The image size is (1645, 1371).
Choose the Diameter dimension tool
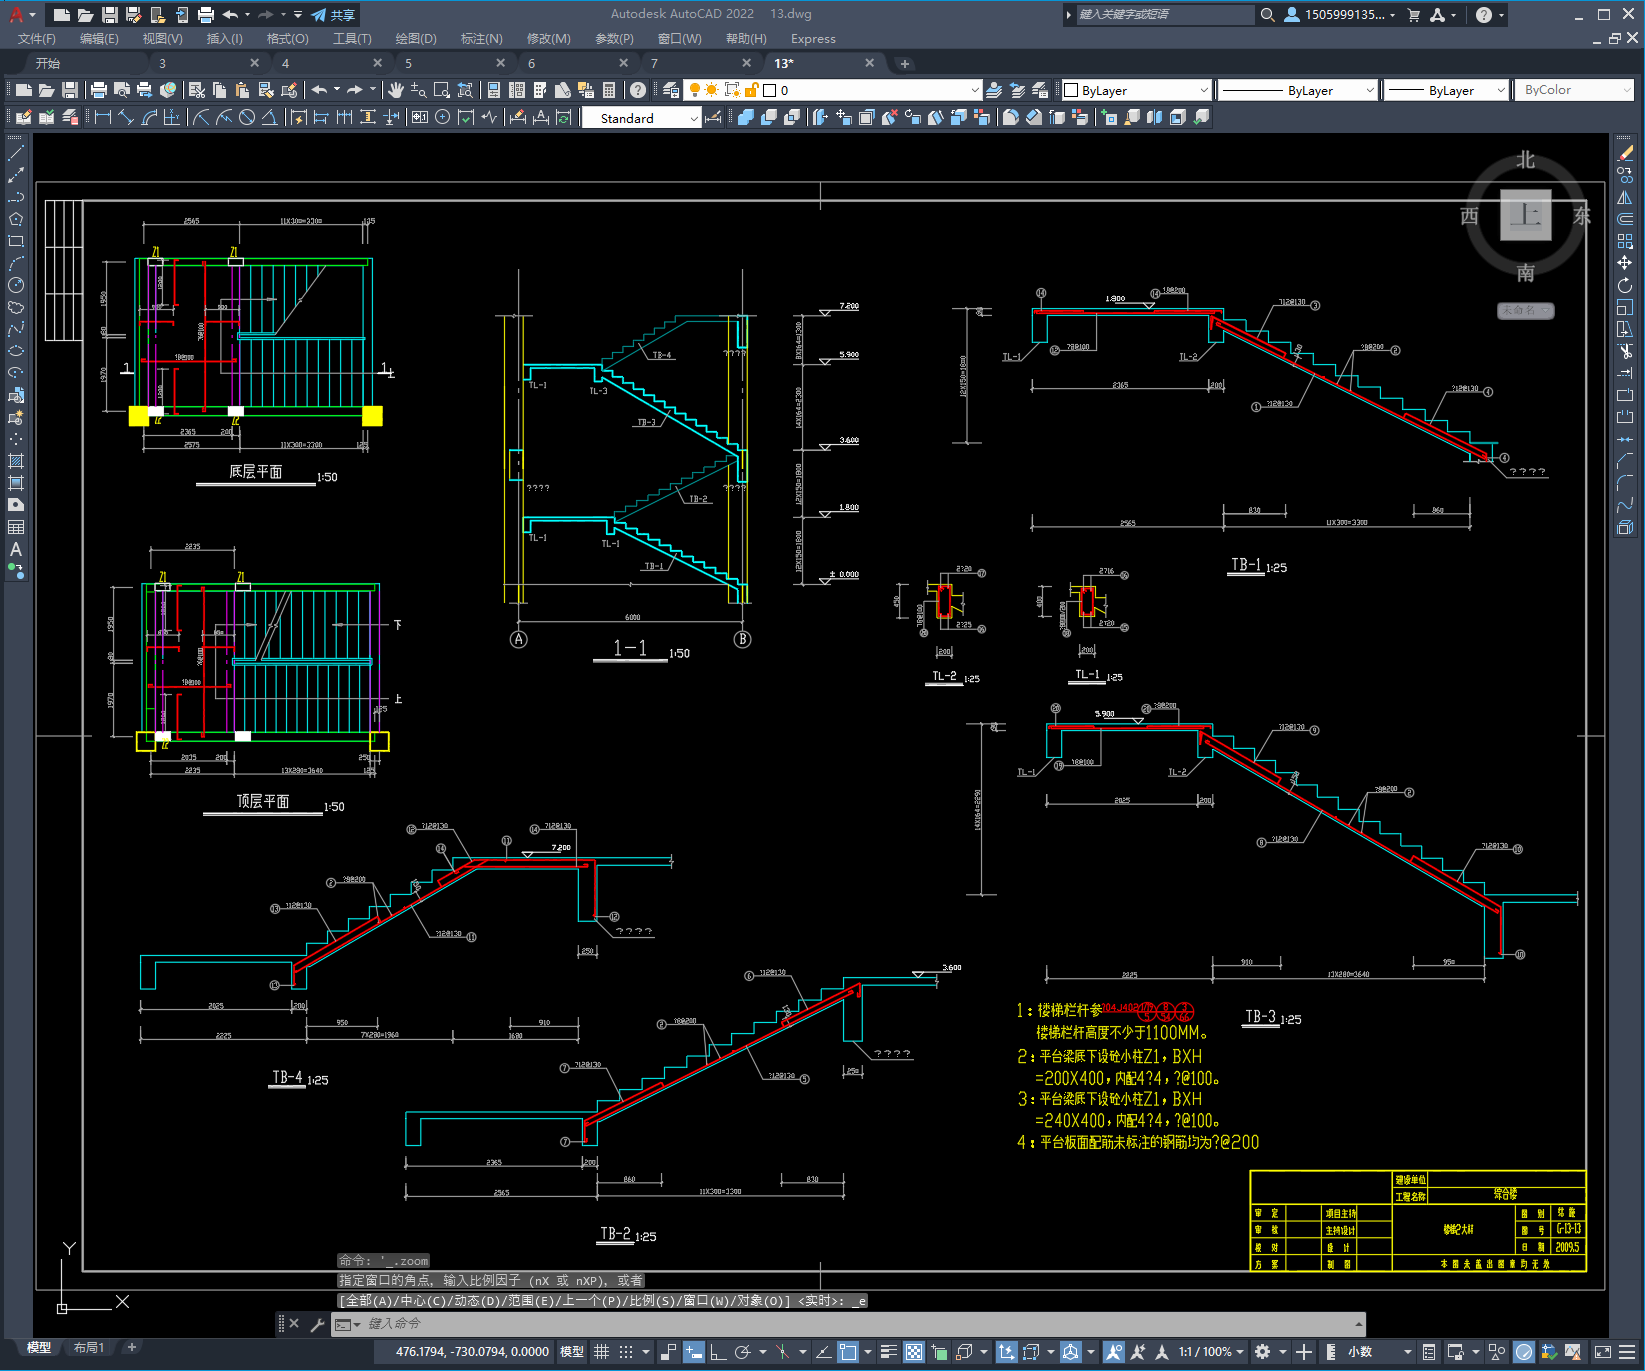click(x=247, y=118)
